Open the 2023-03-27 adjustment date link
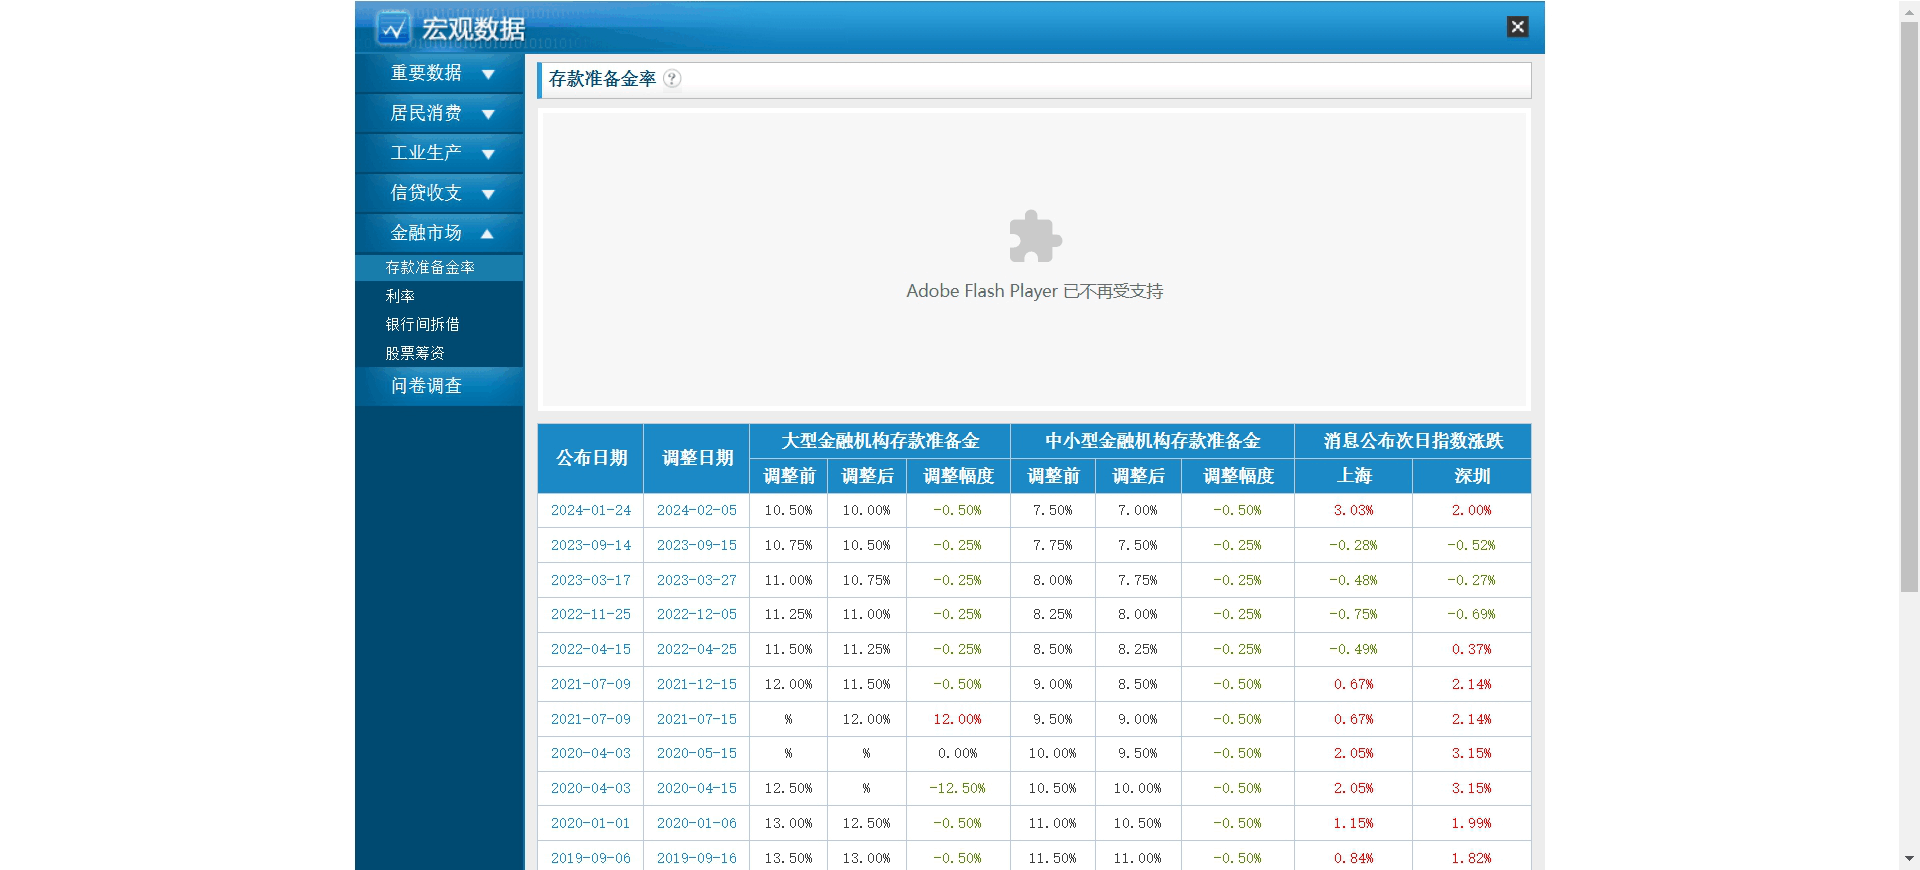The image size is (1920, 870). 697,580
